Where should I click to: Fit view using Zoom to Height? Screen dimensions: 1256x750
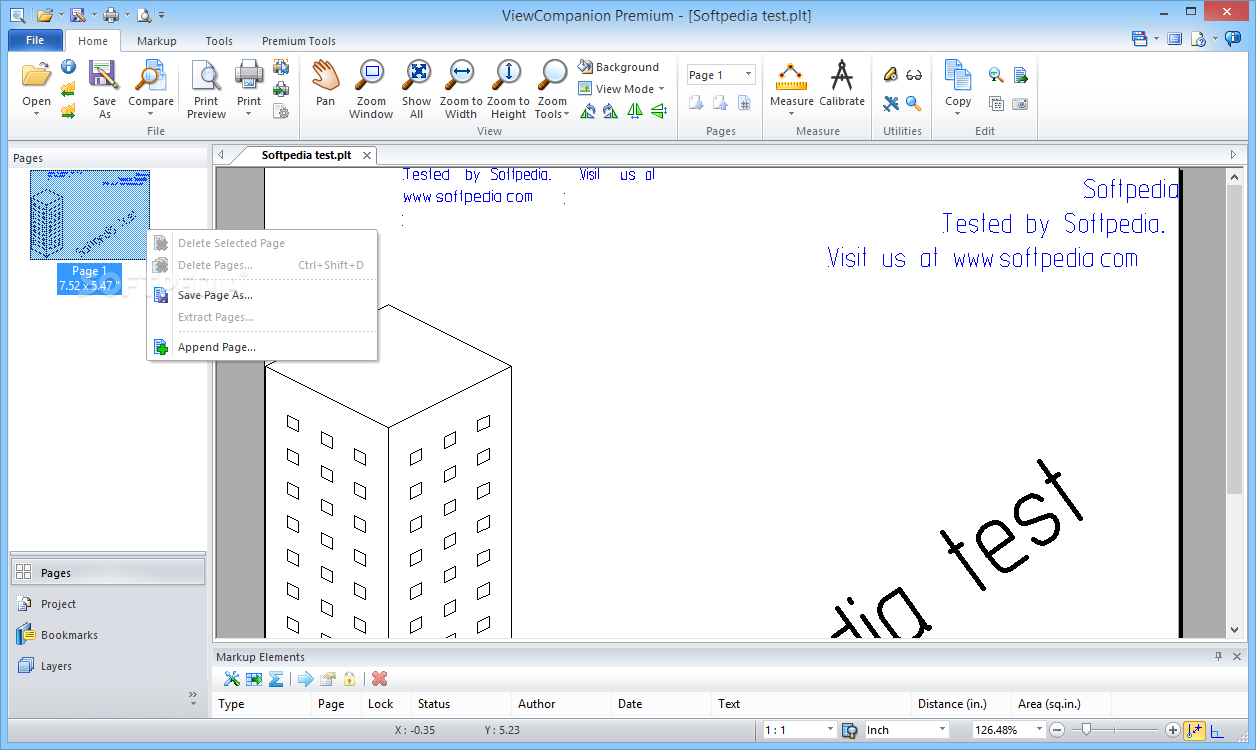click(x=508, y=89)
